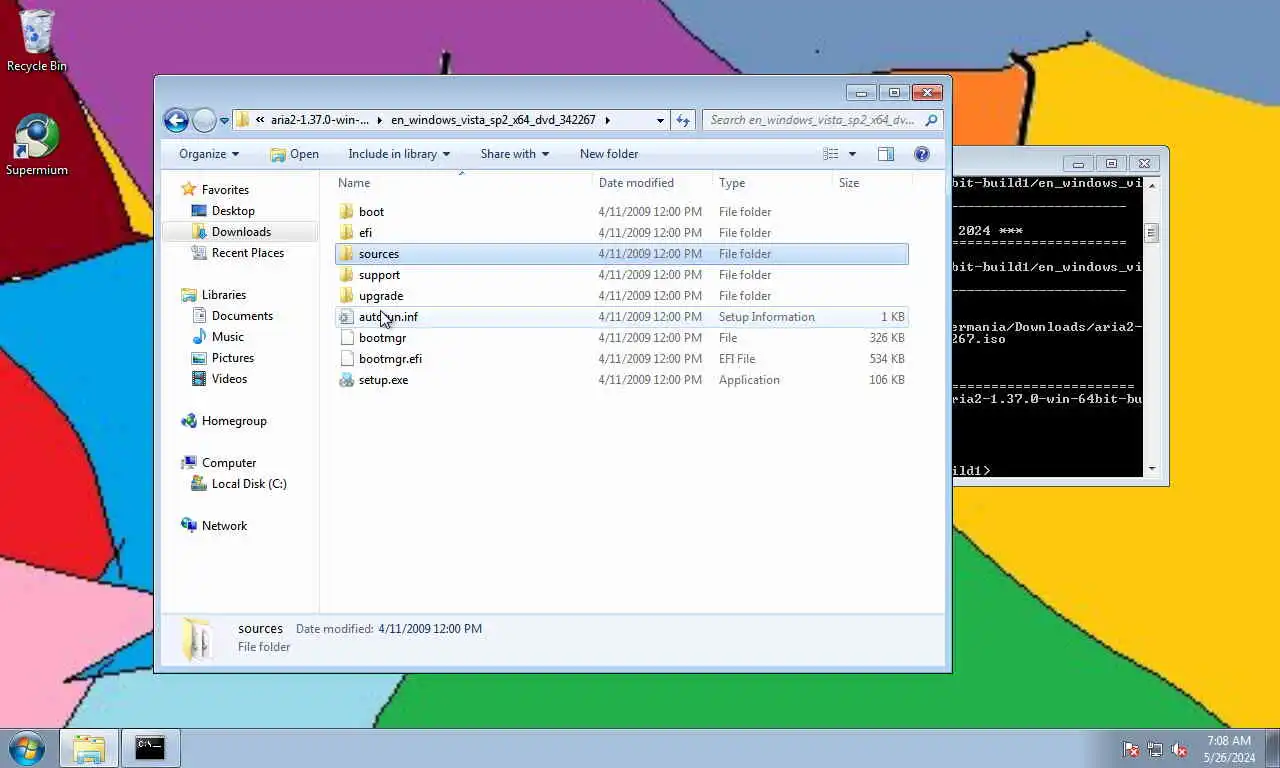Click the en_windows_vista_sp2_x64_dvd_342267 breadcrumb

493,120
